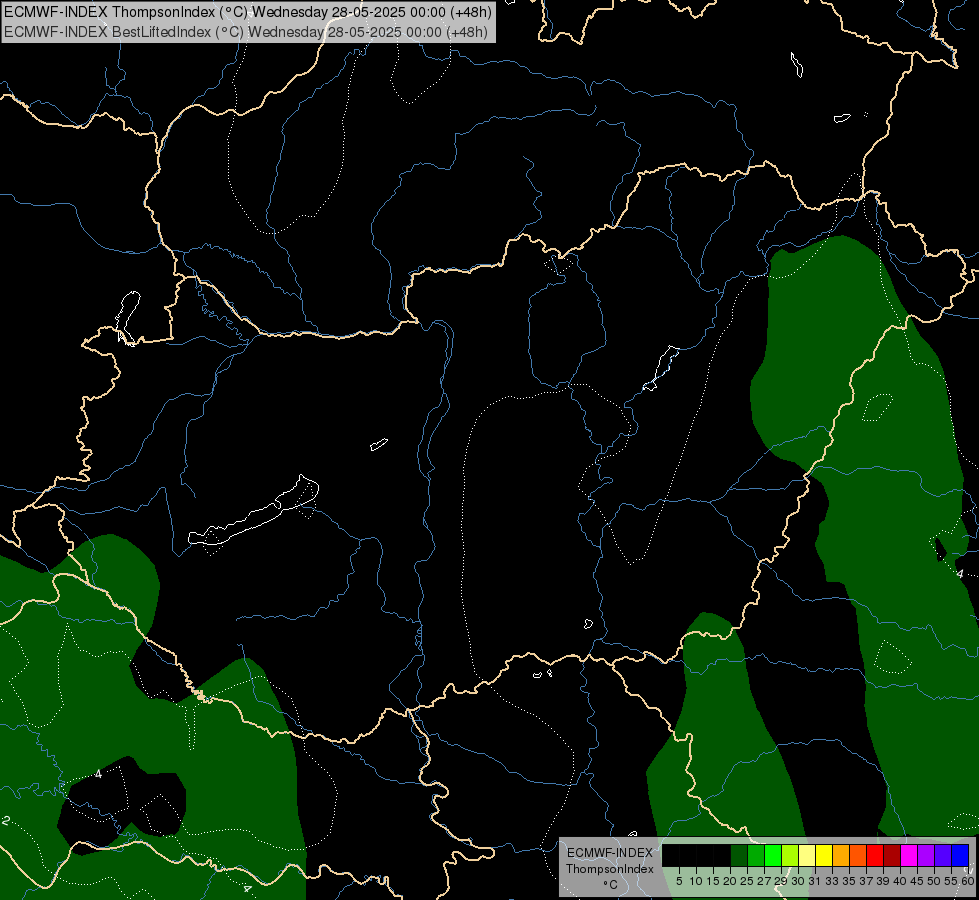
Task: Click legend tick value '35'
Action: point(849,881)
